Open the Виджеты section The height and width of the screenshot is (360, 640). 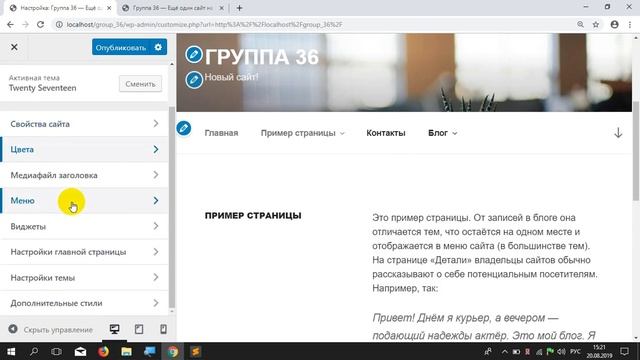84,226
